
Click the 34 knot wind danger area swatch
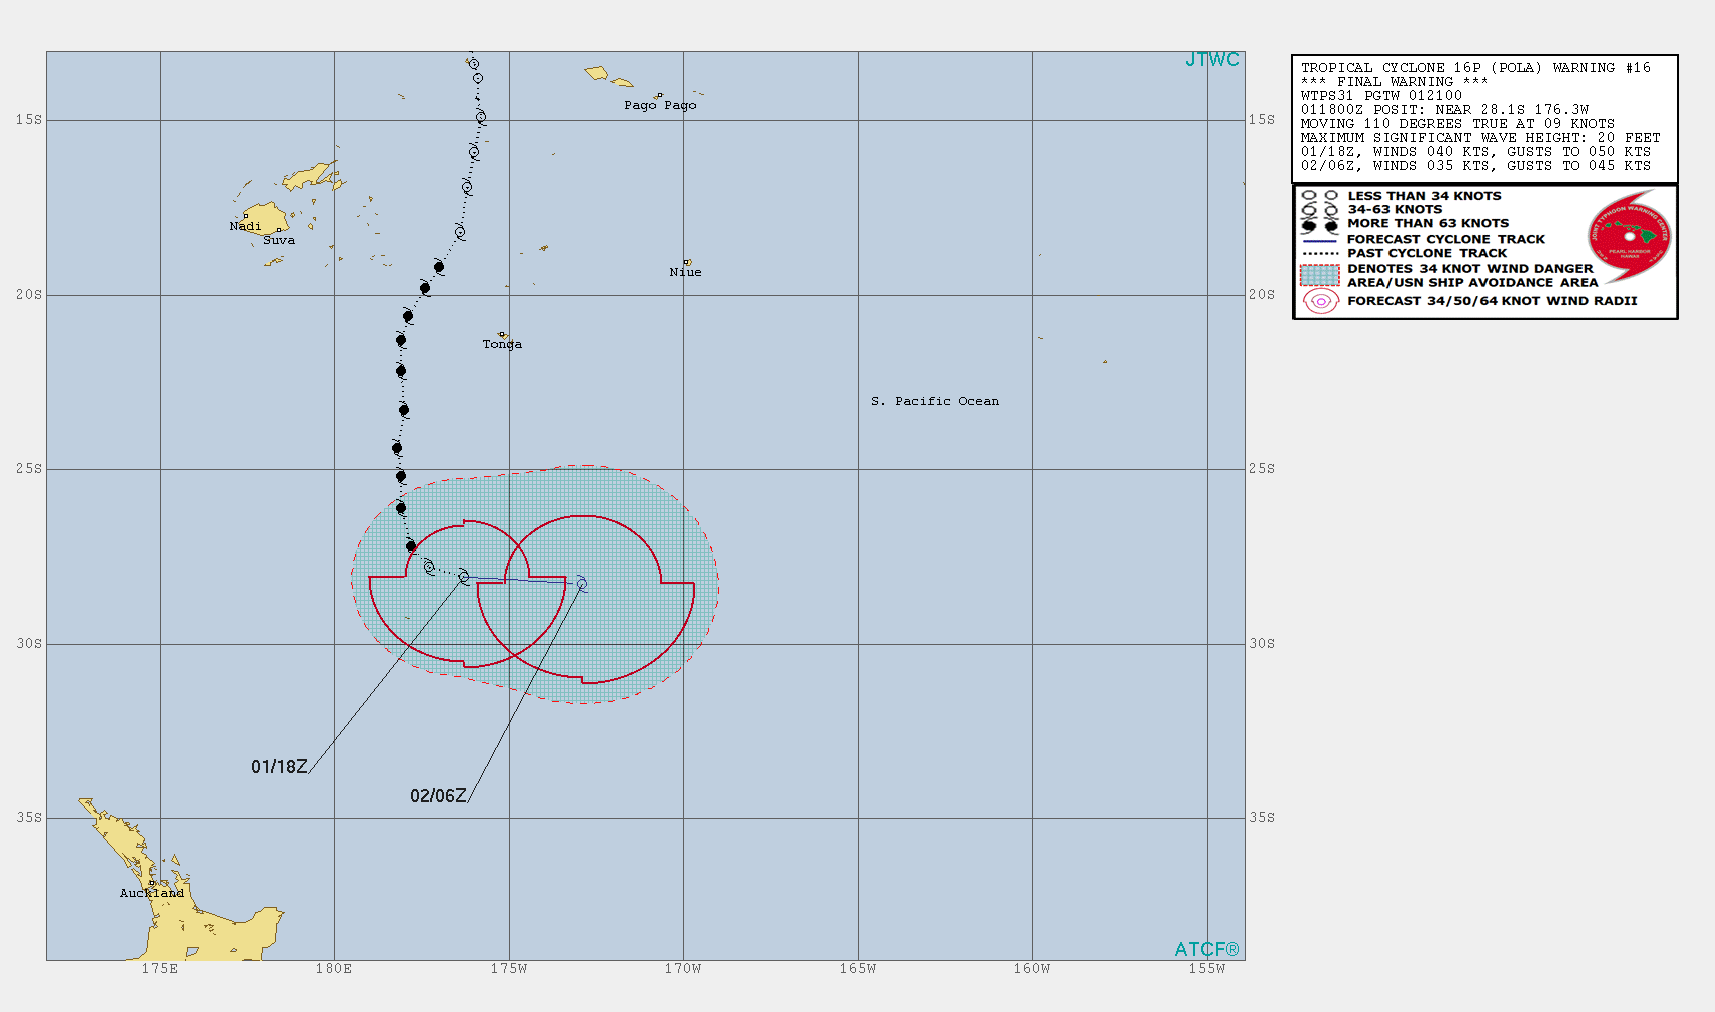point(1319,275)
